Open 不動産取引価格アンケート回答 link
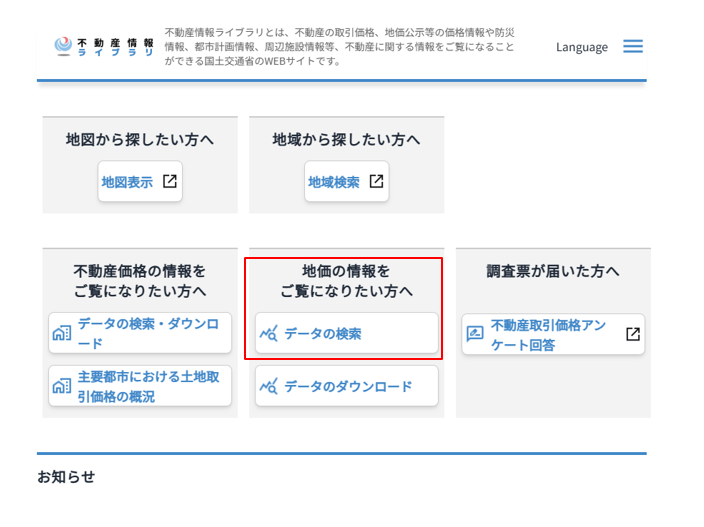 coord(548,334)
